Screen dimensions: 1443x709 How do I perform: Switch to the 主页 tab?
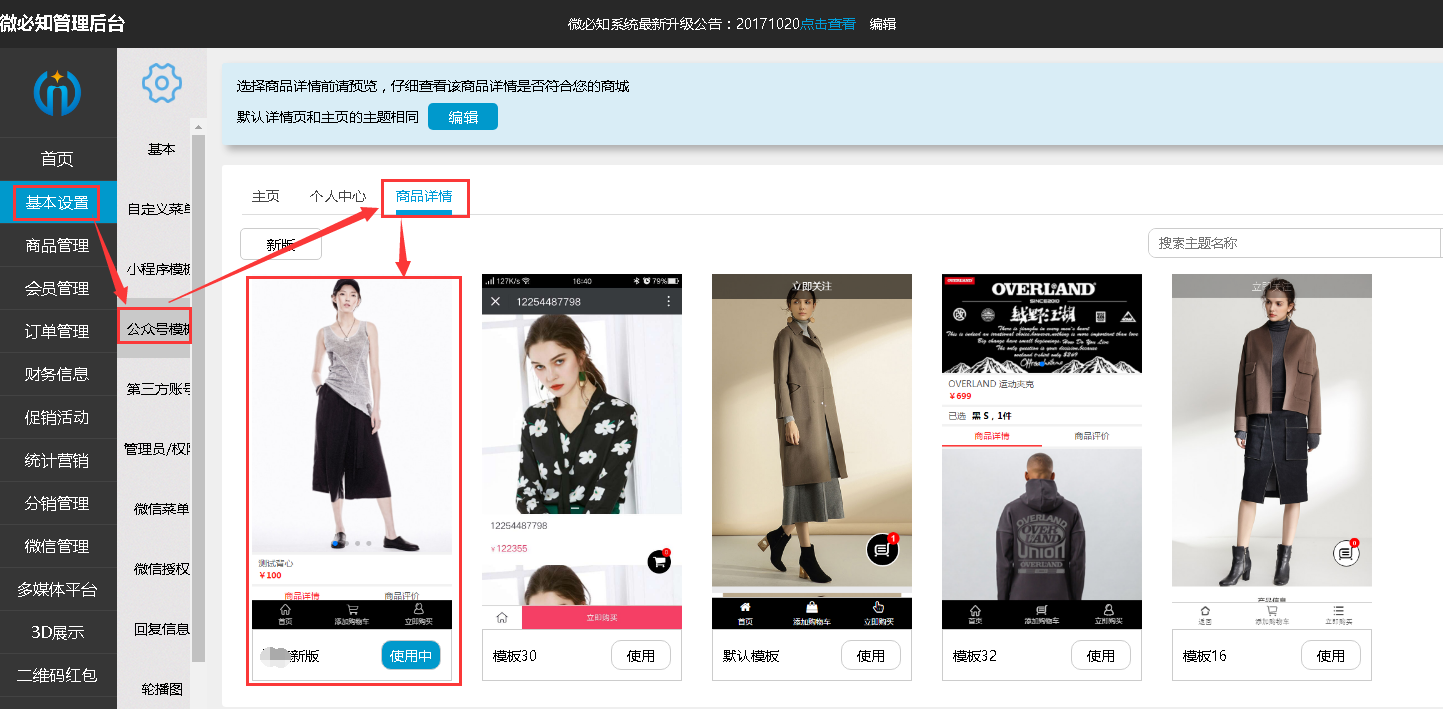click(265, 196)
